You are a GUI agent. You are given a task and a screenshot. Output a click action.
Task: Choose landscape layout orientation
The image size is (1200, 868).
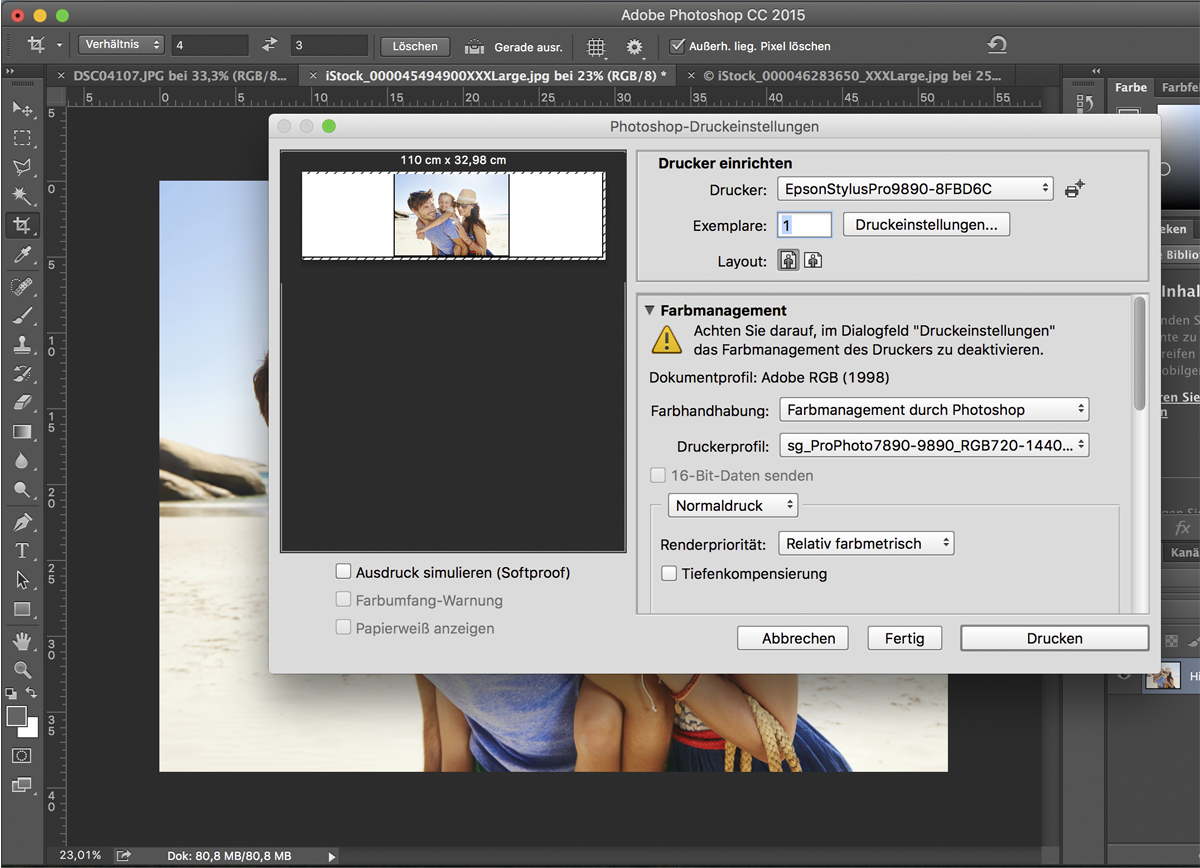click(x=813, y=261)
